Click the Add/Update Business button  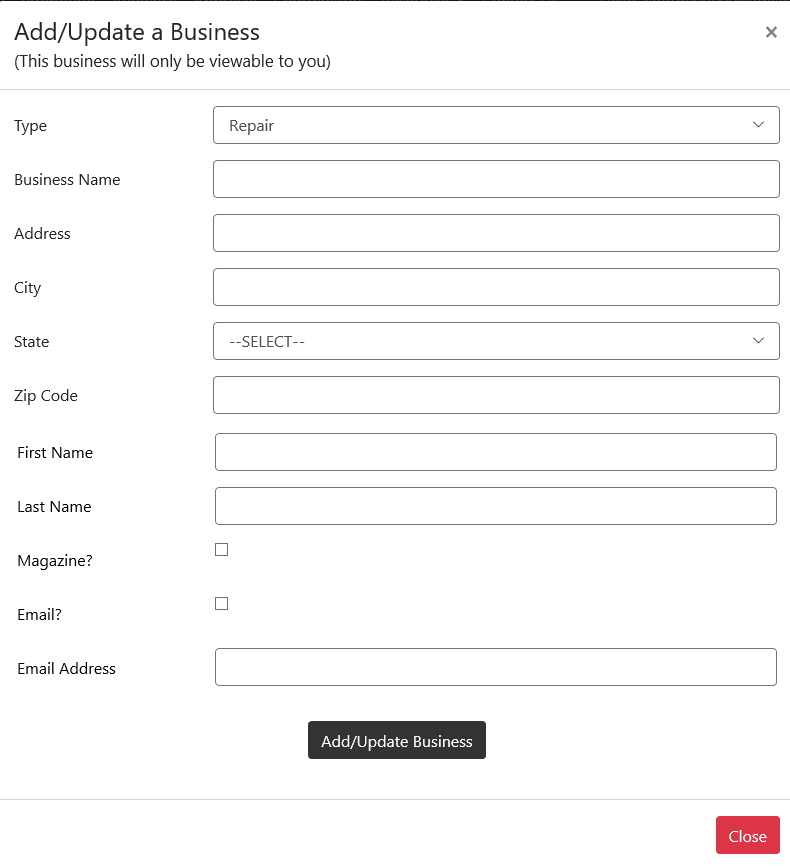click(x=396, y=740)
